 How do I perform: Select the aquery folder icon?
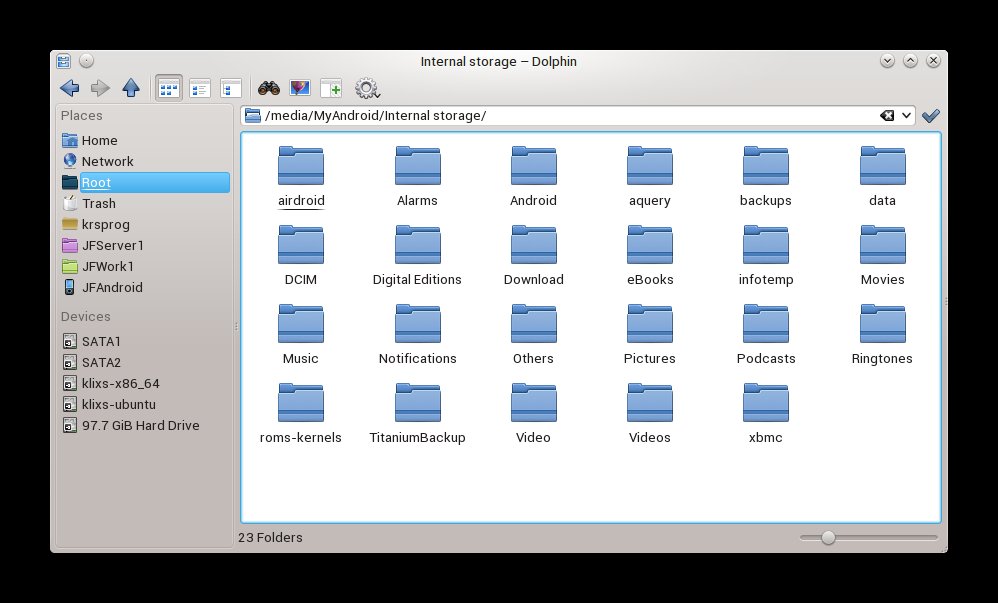click(x=650, y=166)
